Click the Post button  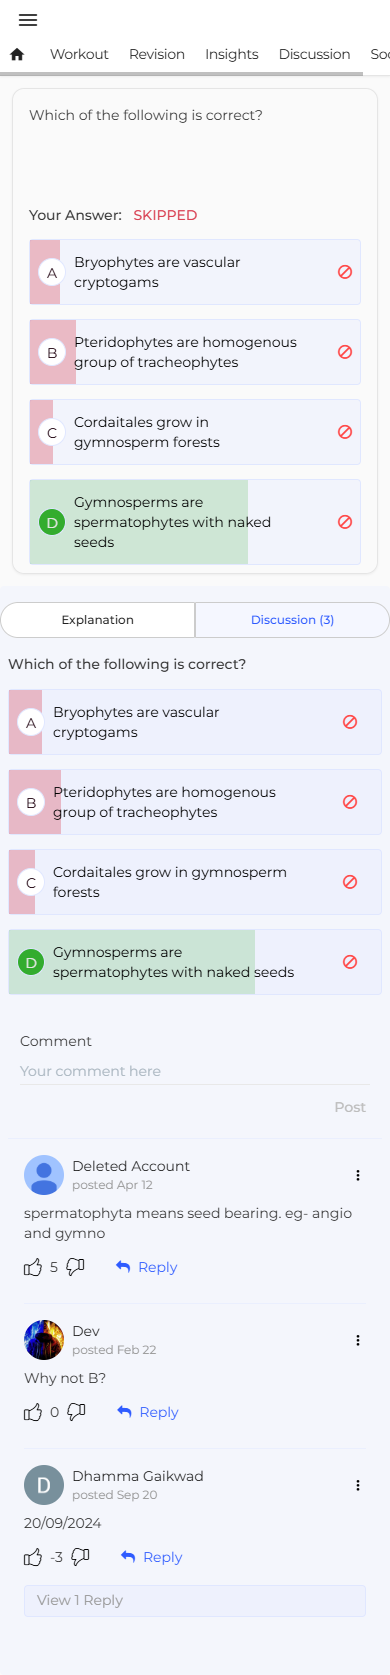point(350,1107)
